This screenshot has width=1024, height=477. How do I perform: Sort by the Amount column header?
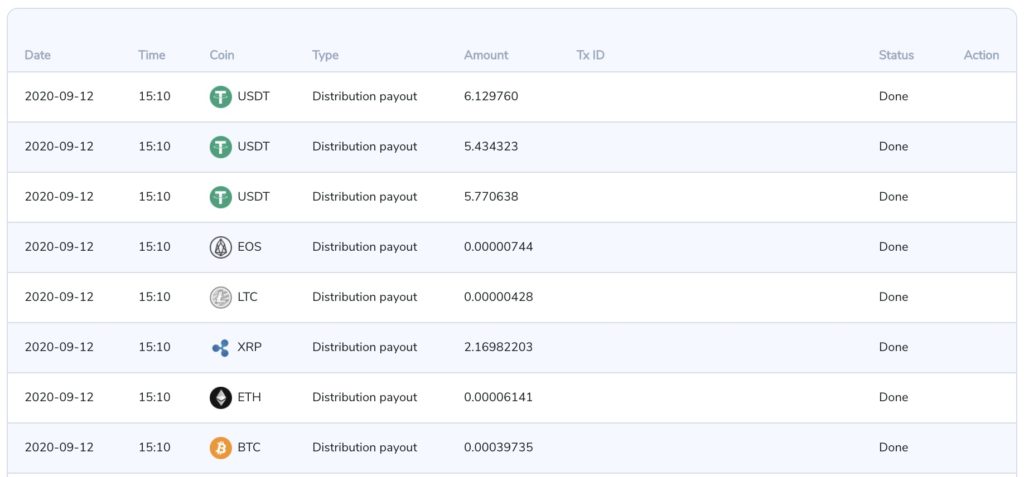[x=486, y=55]
